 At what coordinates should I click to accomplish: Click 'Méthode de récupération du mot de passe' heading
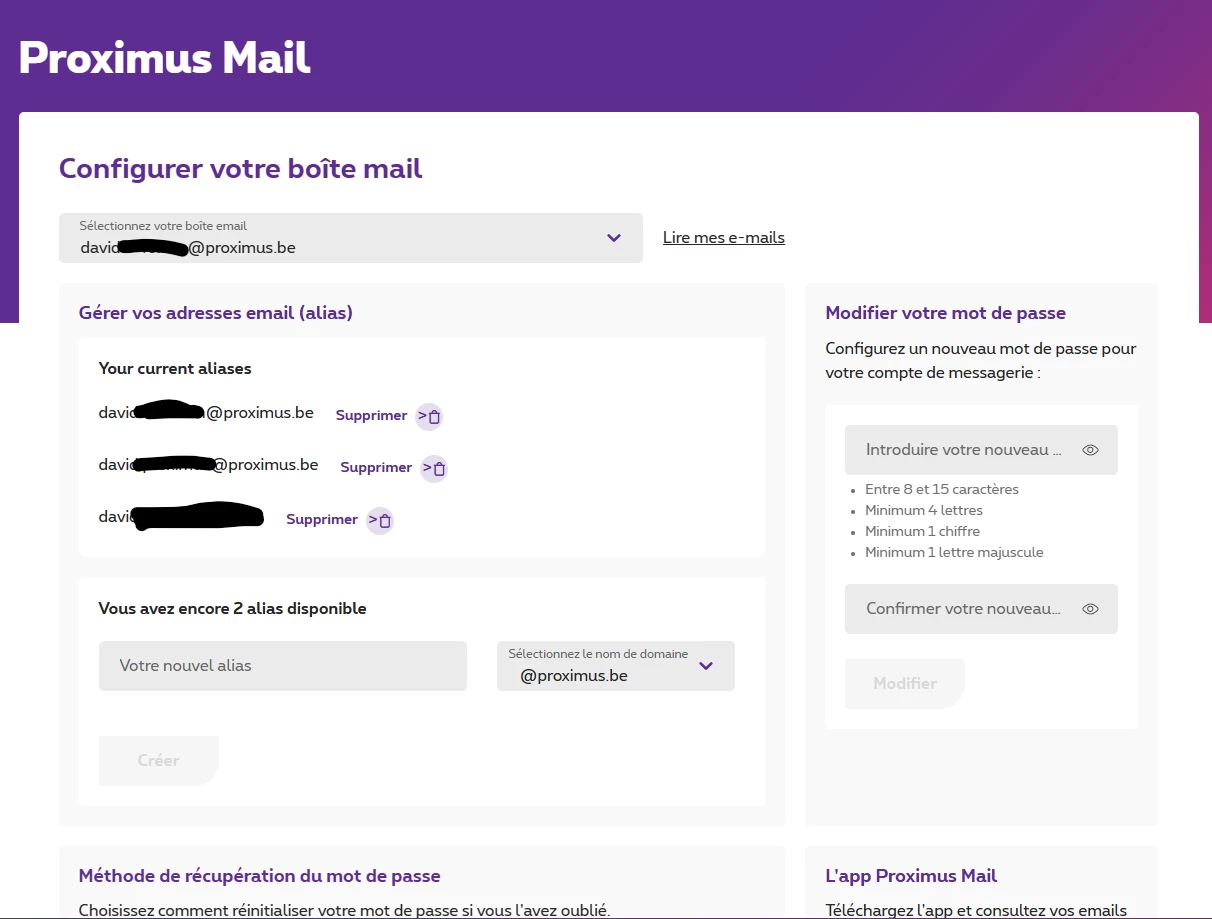pos(259,876)
